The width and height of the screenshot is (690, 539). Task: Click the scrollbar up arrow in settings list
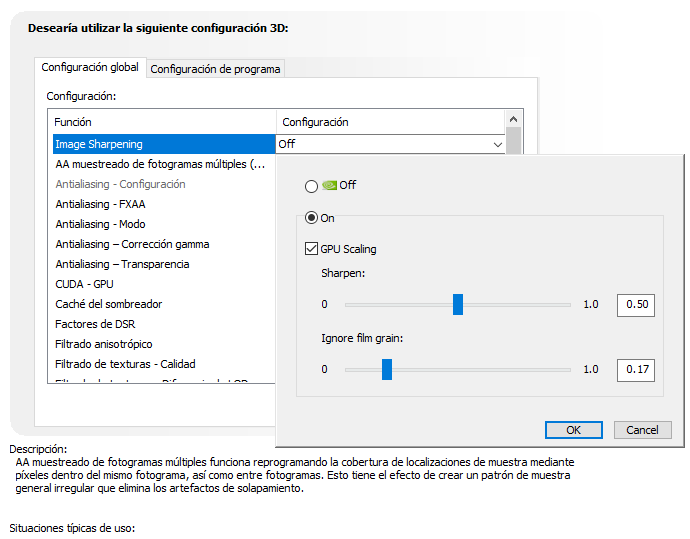[x=513, y=119]
